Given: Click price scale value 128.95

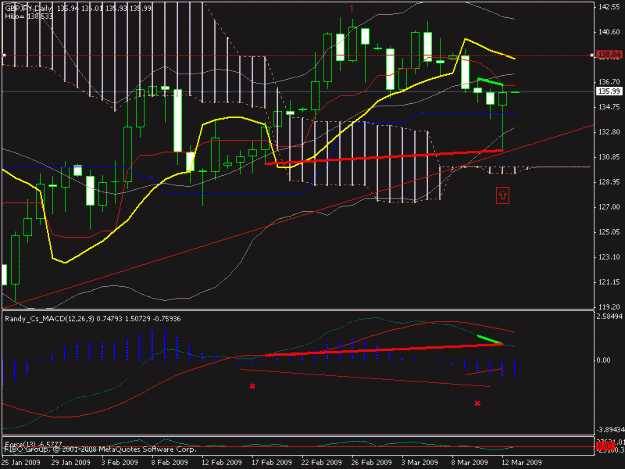Looking at the screenshot, I should 609,182.
